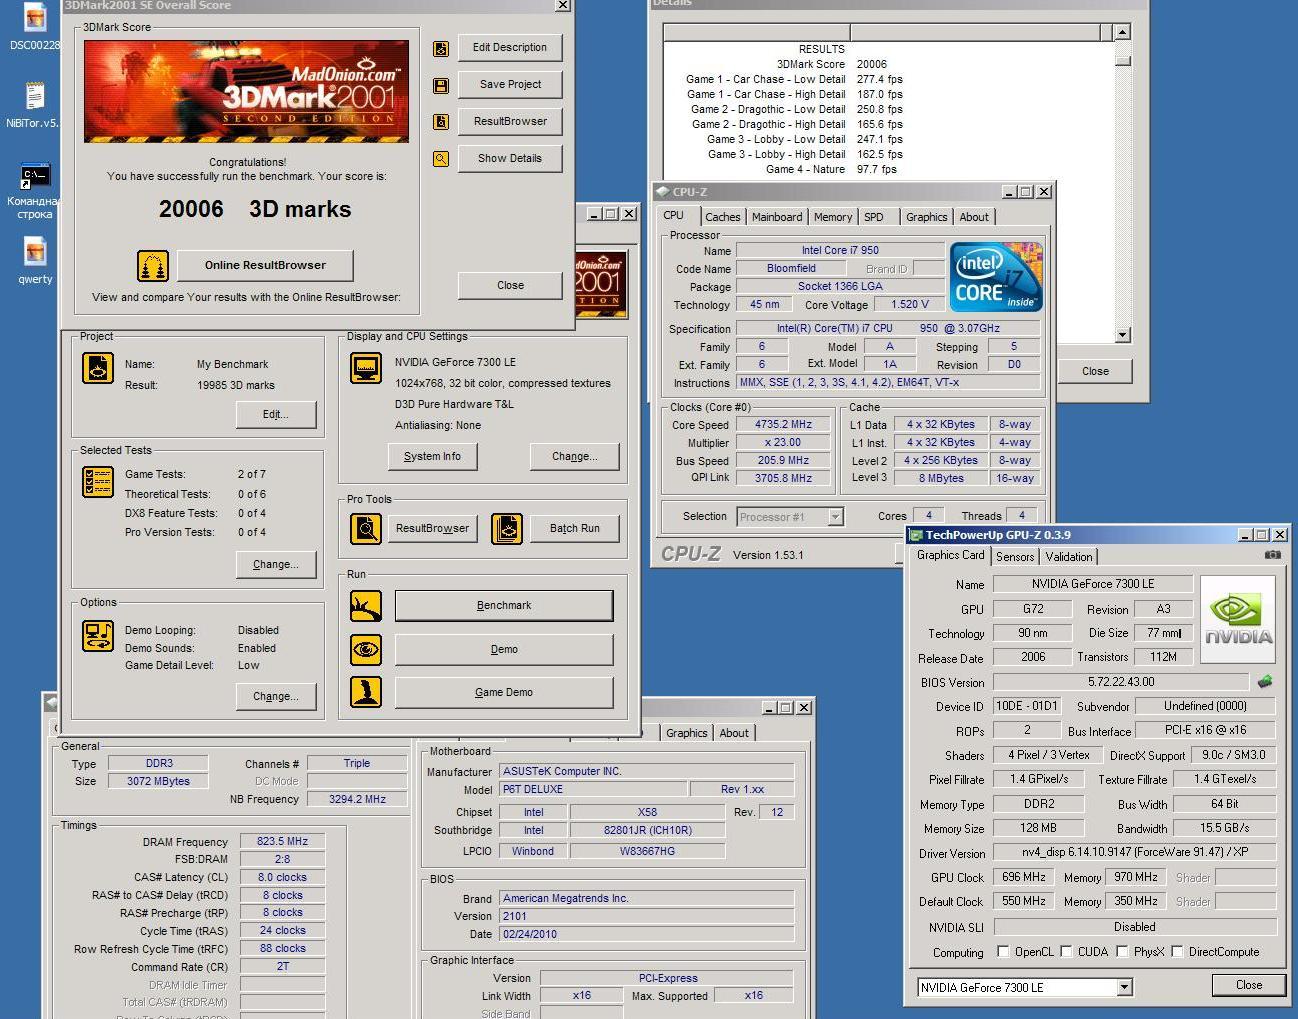Screen dimensions: 1298x1019
Task: Click the Save Project button
Action: [510, 85]
